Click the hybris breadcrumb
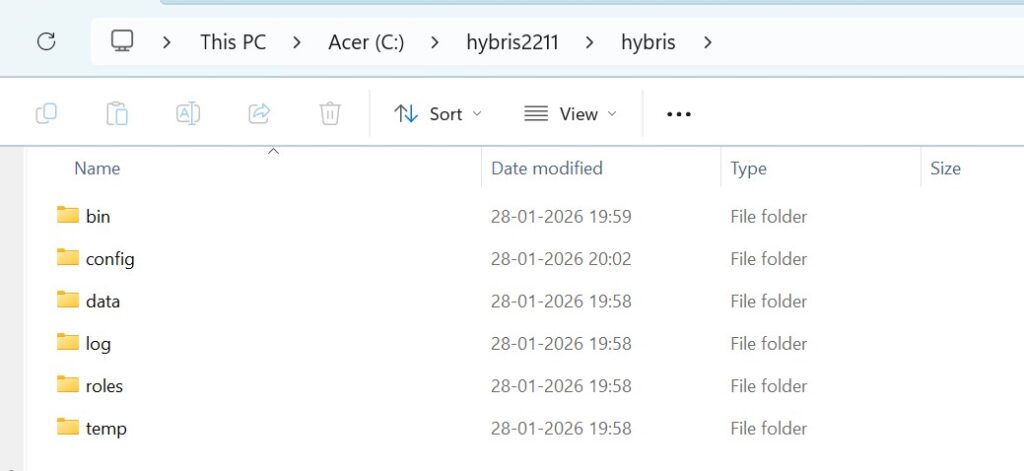Viewport: 1024px width, 471px height. point(648,42)
